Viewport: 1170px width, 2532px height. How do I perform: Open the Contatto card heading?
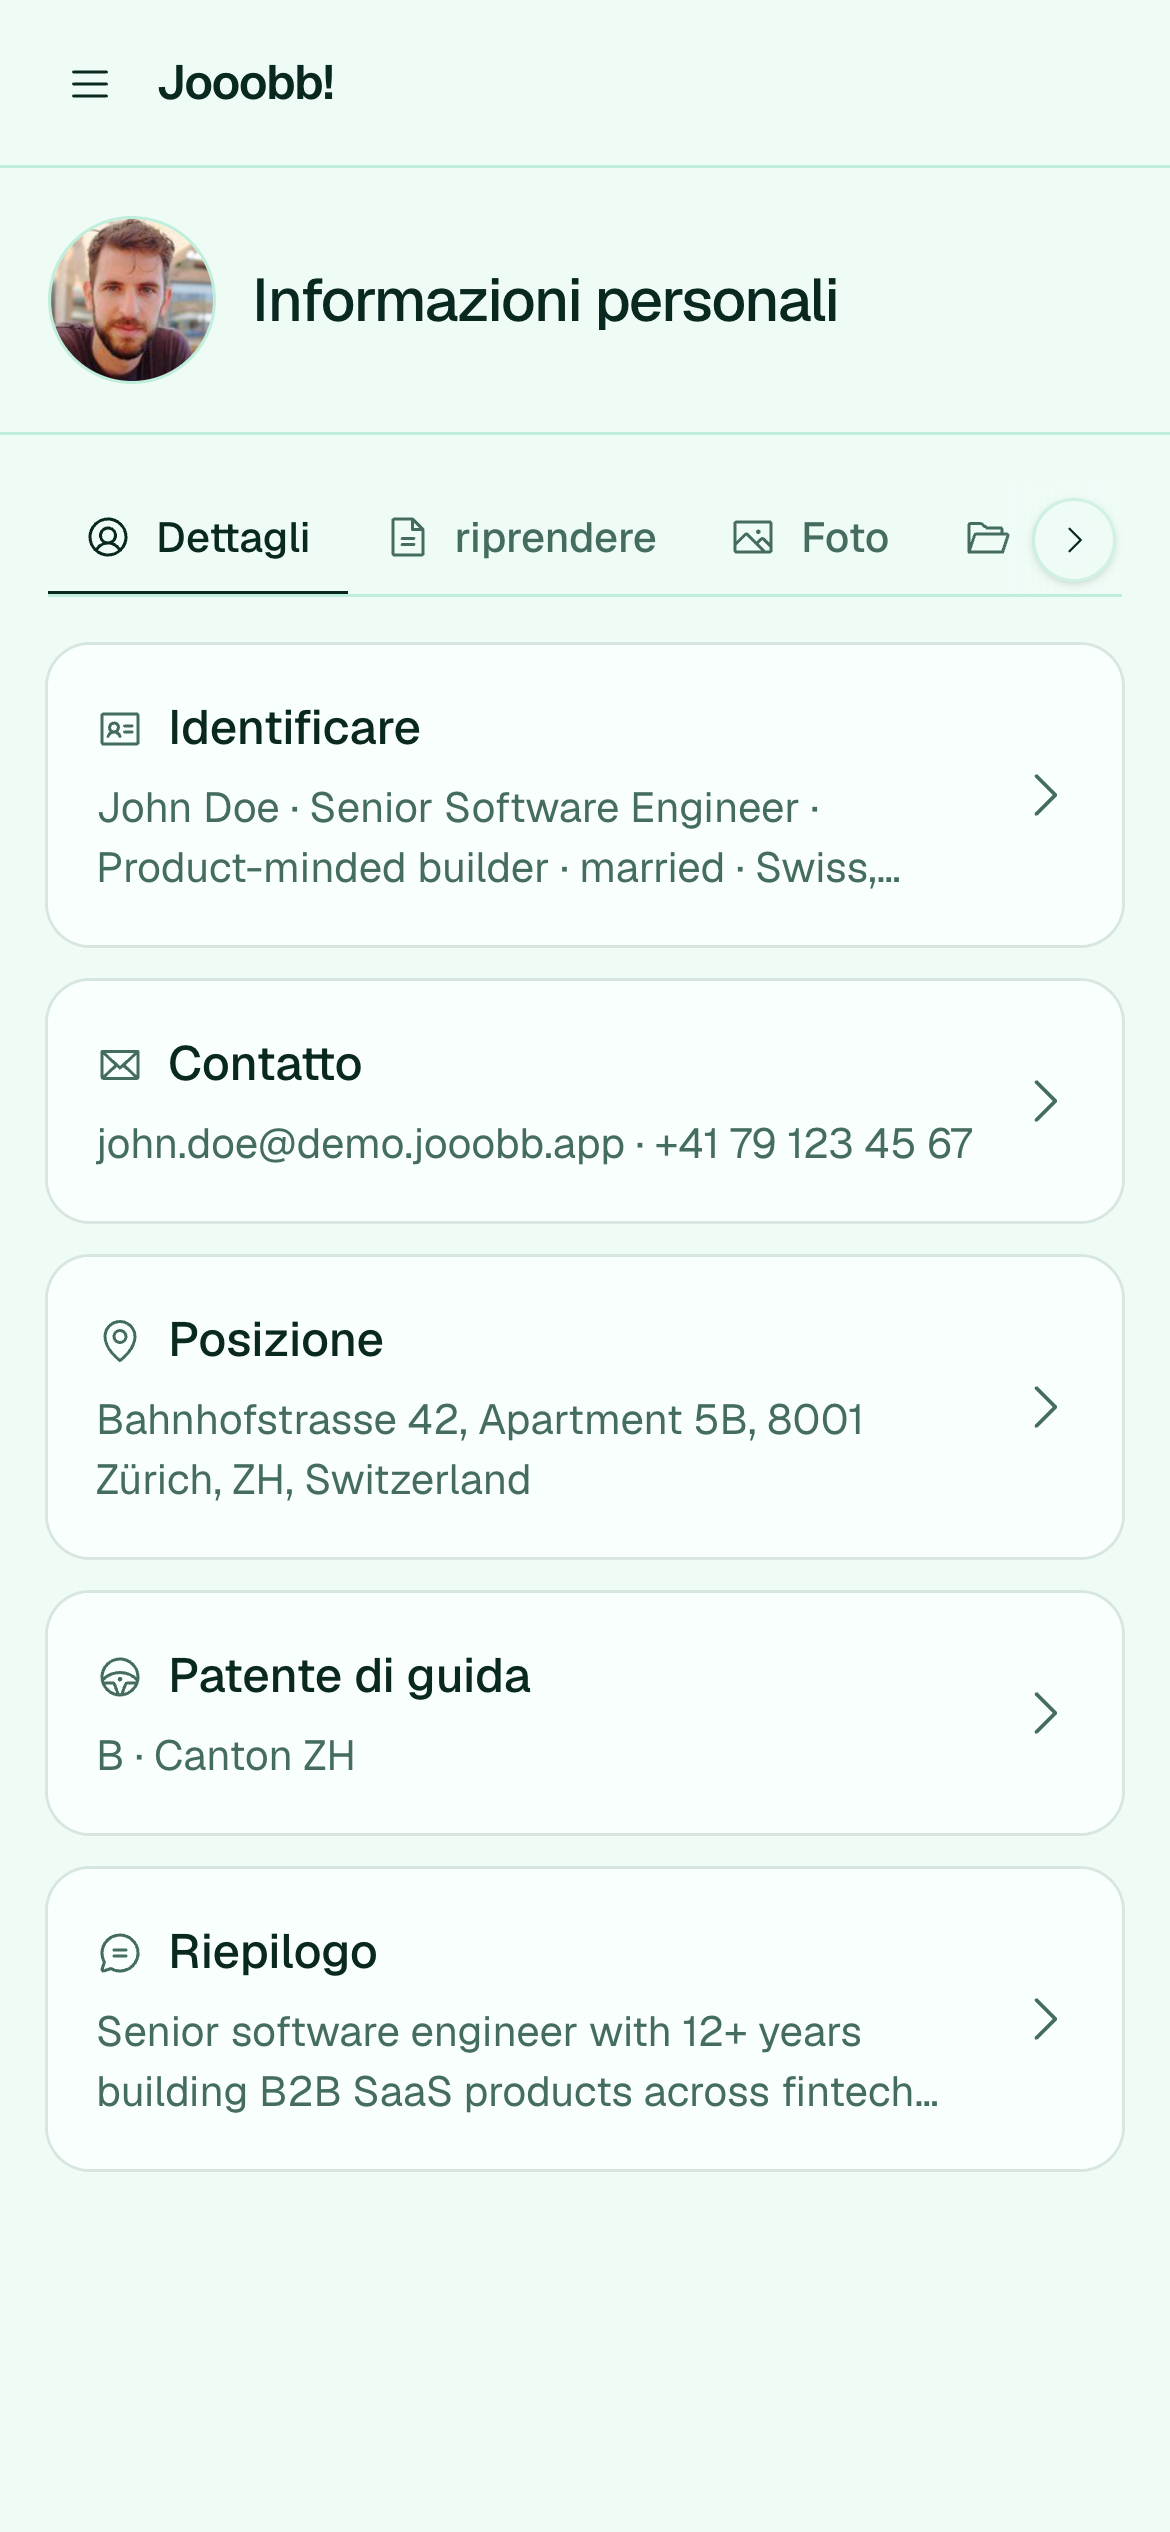[x=265, y=1064]
